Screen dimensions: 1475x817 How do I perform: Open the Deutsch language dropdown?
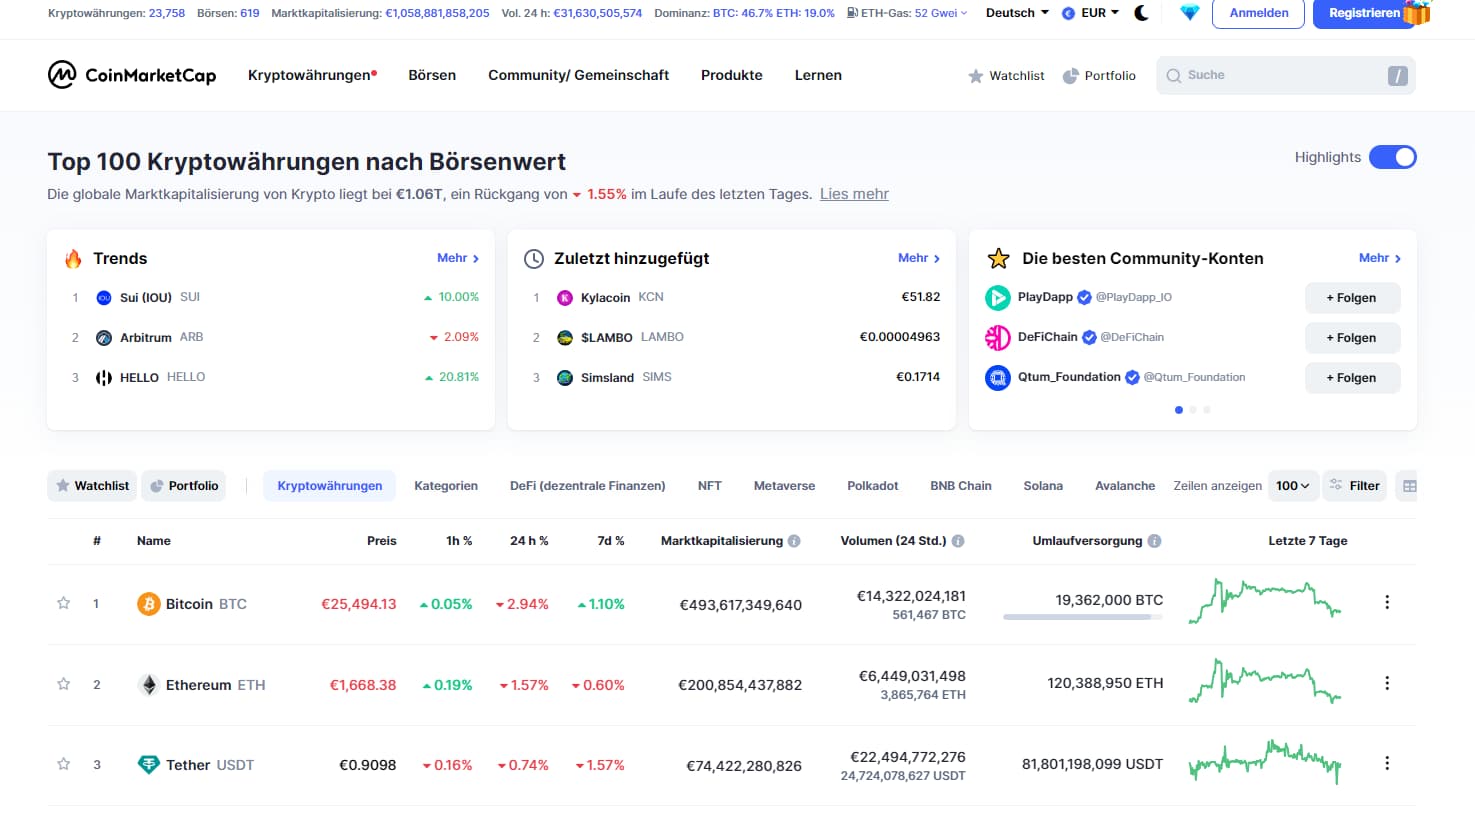pyautogui.click(x=1017, y=13)
